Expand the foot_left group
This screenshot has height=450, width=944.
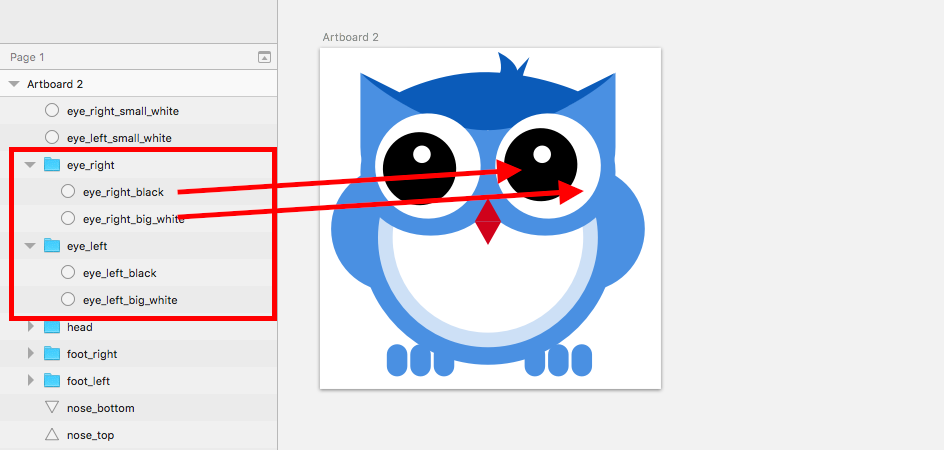click(31, 381)
